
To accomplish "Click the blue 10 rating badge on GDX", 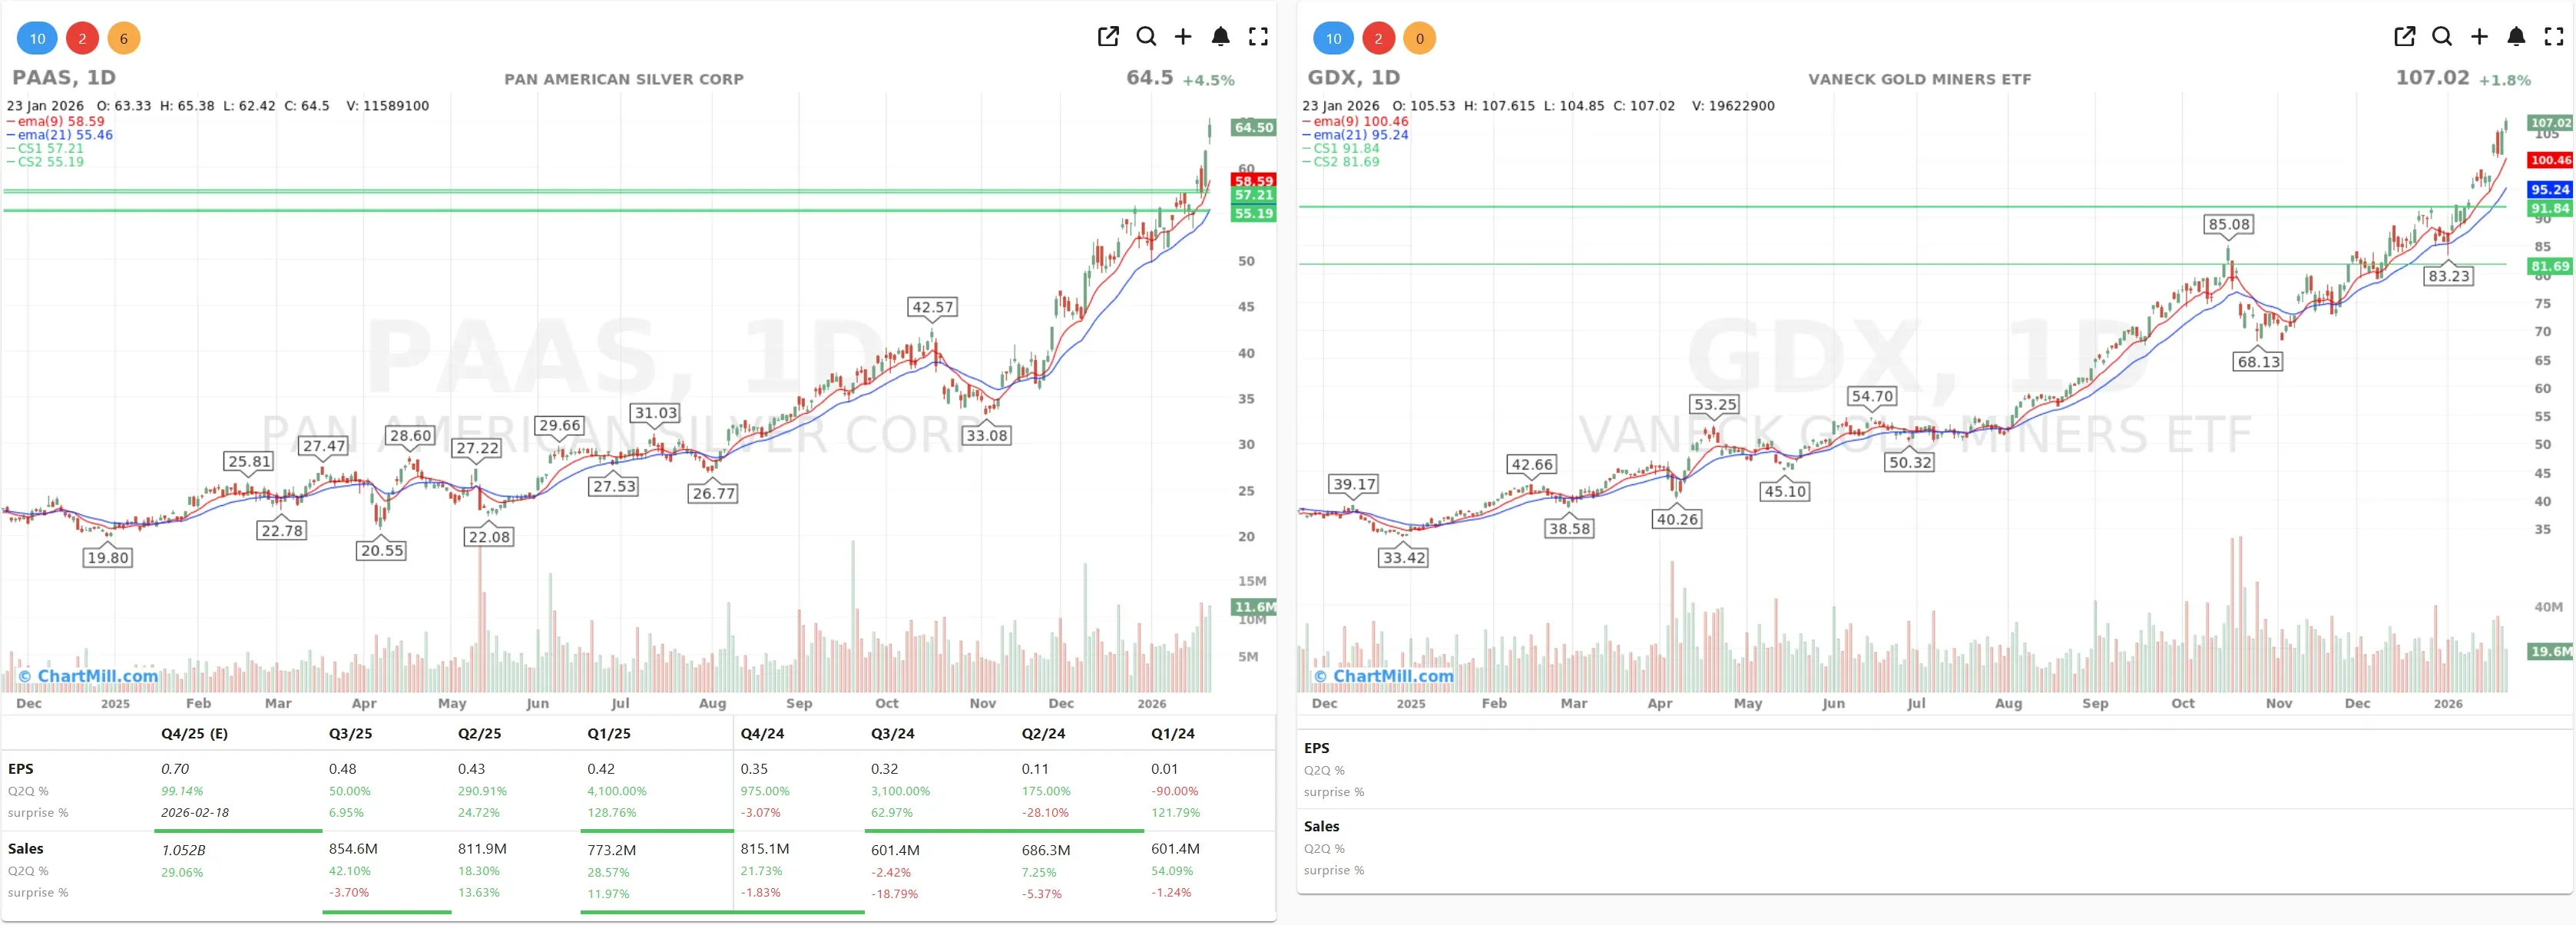I will pyautogui.click(x=1333, y=38).
